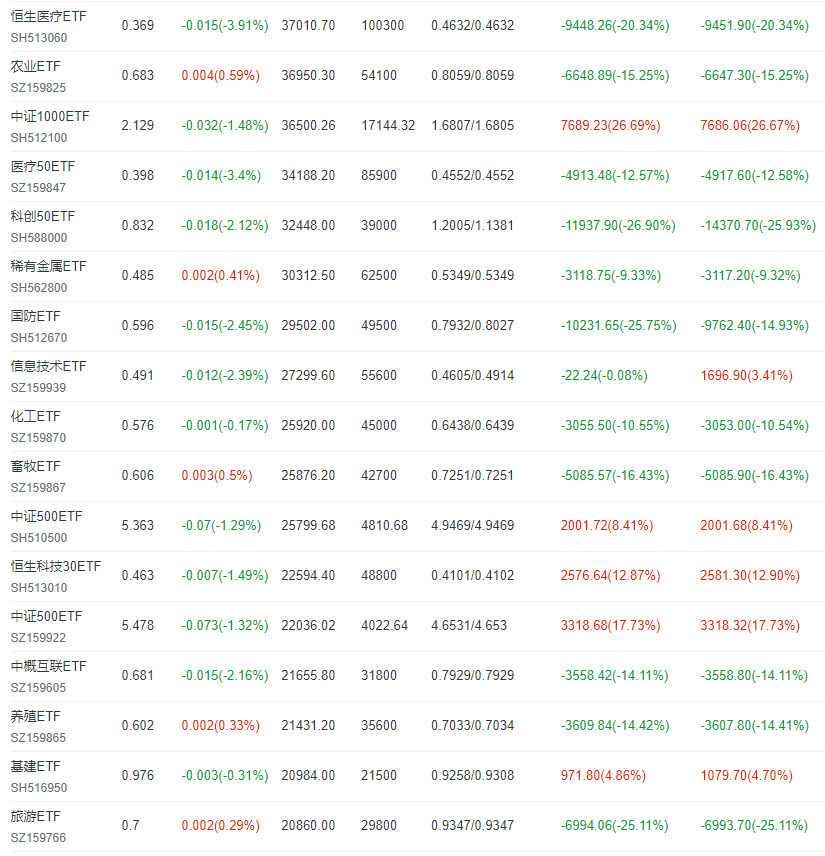Click 旅游ETF fund name

click(35, 817)
